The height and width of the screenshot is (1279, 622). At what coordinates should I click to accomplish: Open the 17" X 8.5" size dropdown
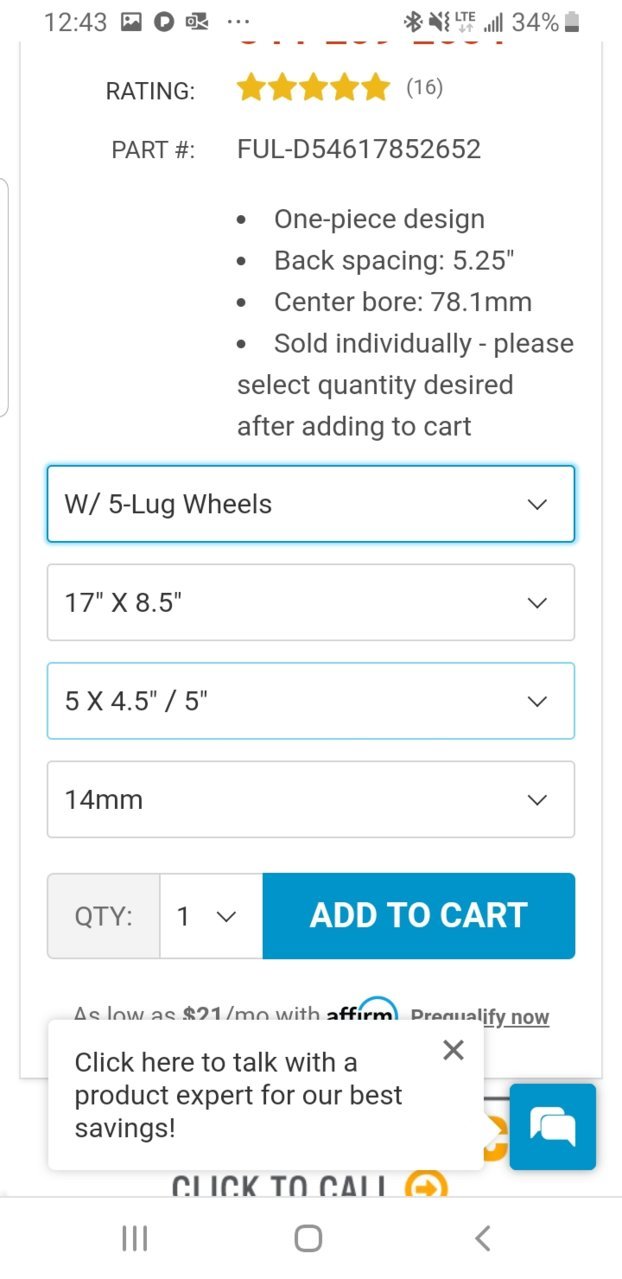pyautogui.click(x=311, y=602)
